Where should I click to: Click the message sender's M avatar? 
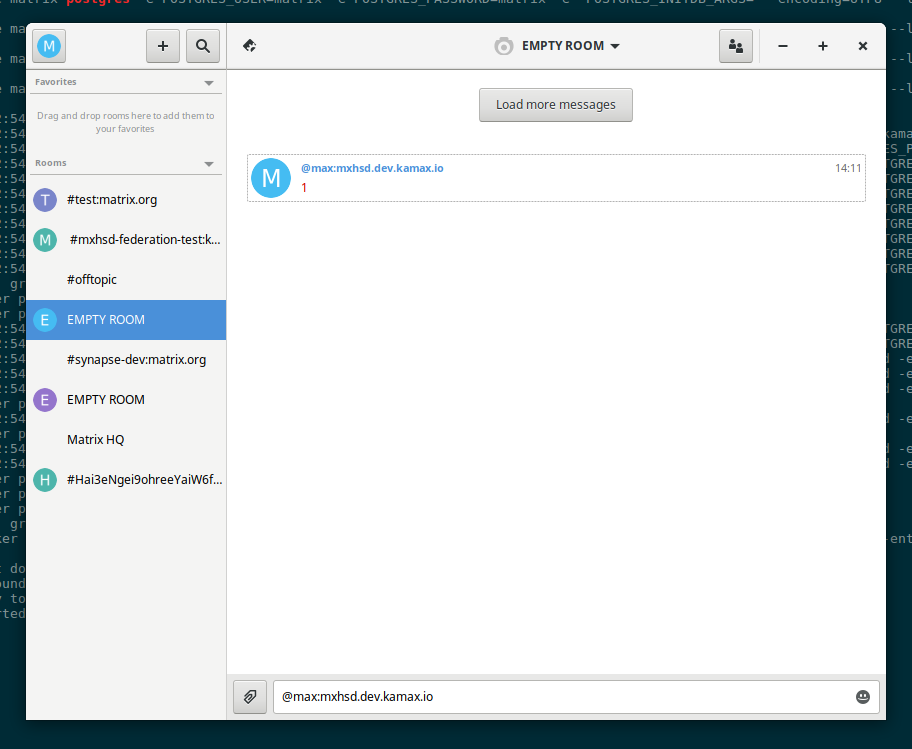(x=271, y=178)
